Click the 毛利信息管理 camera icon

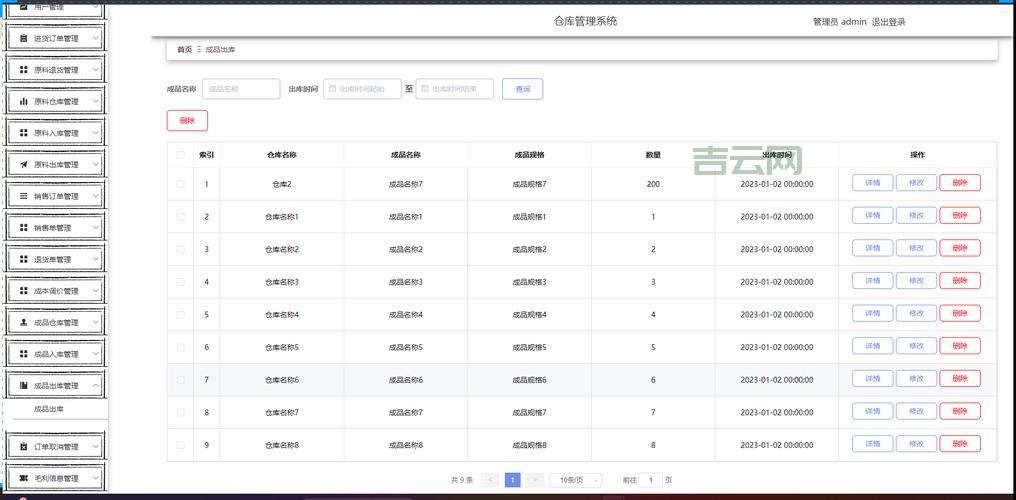24,478
